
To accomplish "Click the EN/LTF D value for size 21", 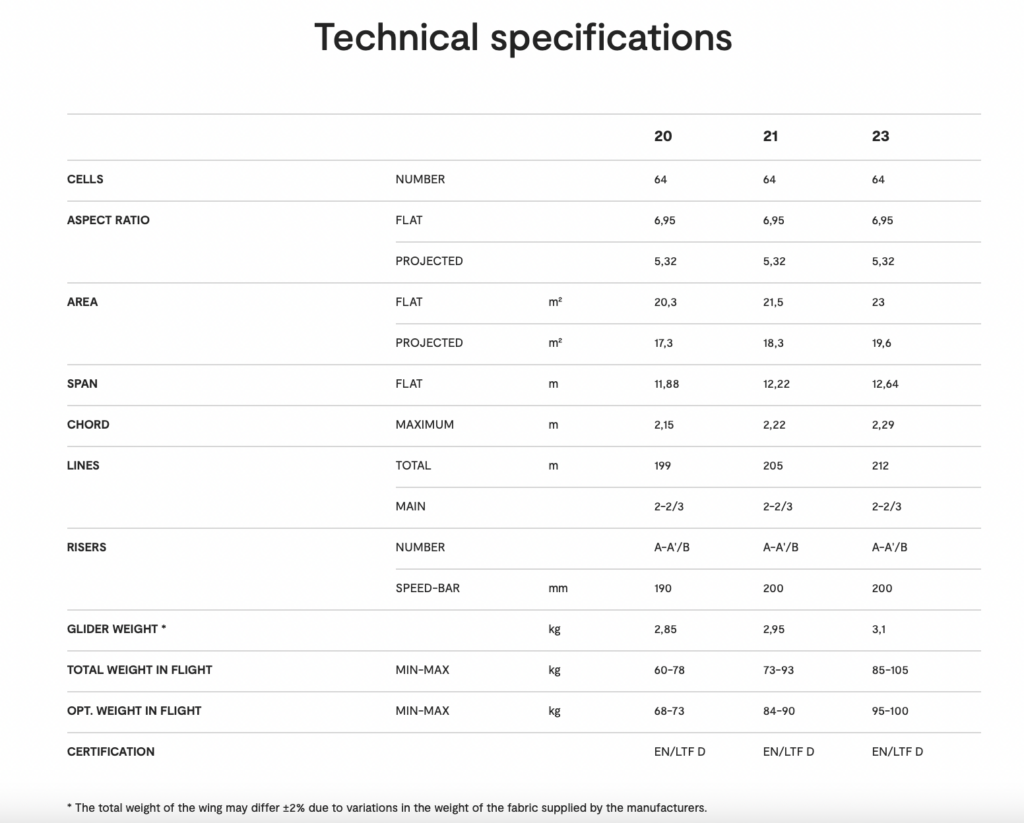I will (x=788, y=752).
